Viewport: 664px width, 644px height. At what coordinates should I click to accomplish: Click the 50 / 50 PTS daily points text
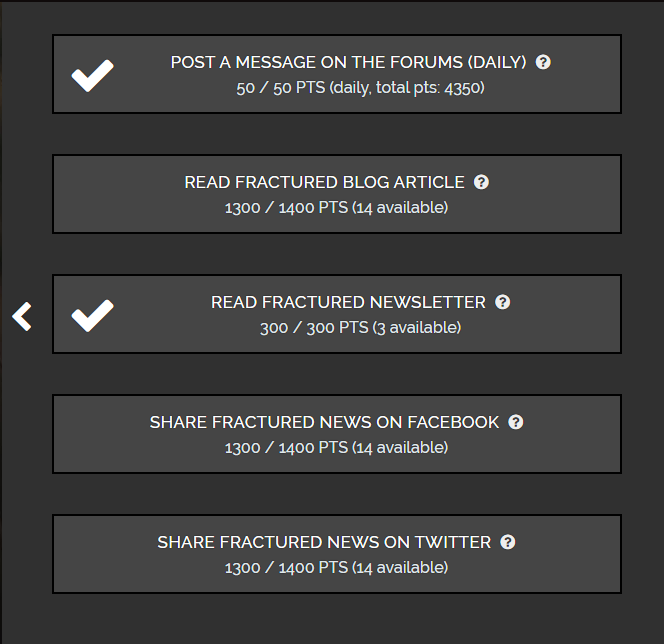click(360, 88)
